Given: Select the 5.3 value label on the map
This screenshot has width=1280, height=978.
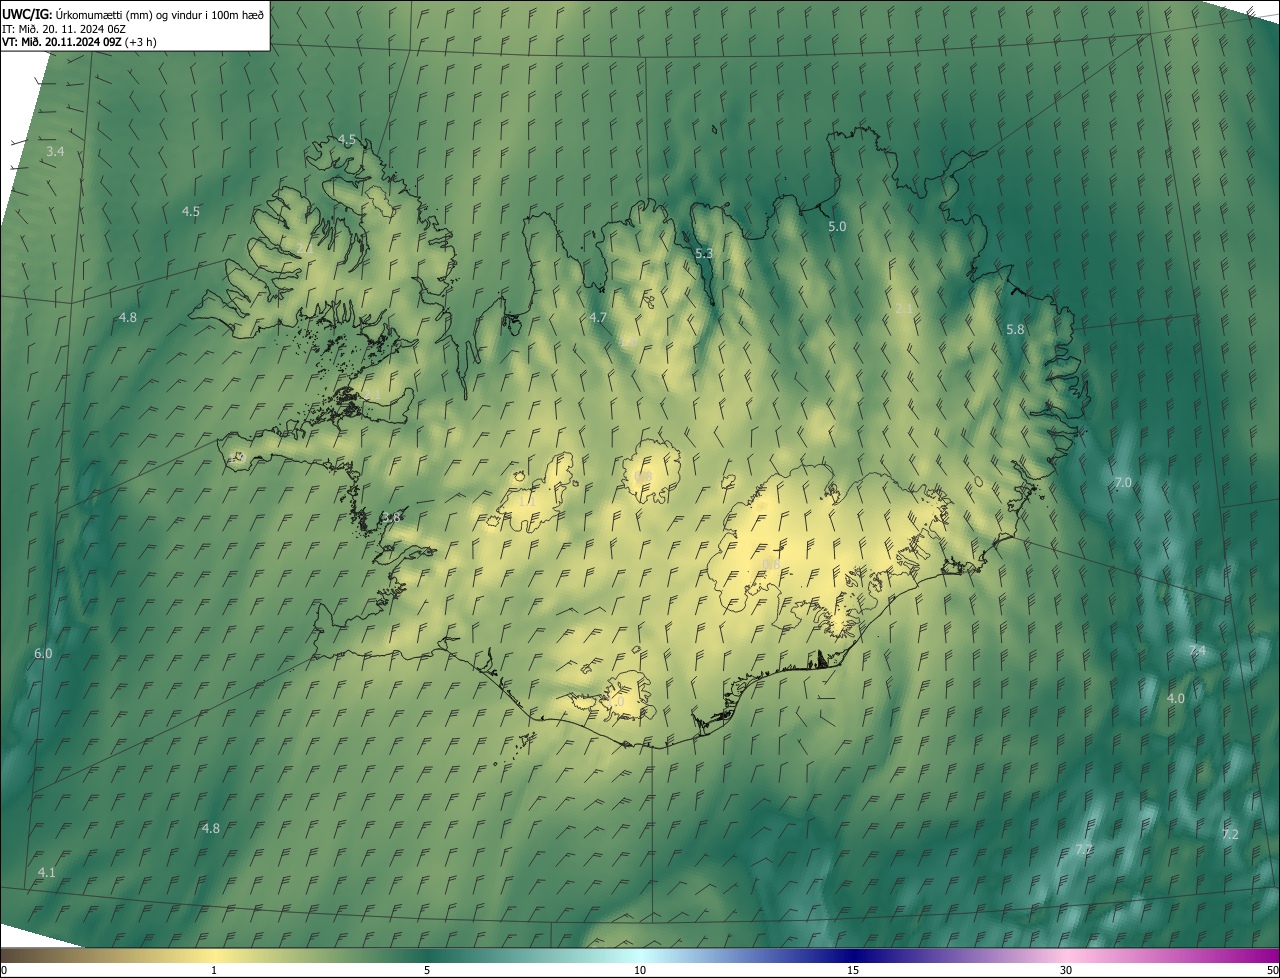Looking at the screenshot, I should pyautogui.click(x=704, y=254).
